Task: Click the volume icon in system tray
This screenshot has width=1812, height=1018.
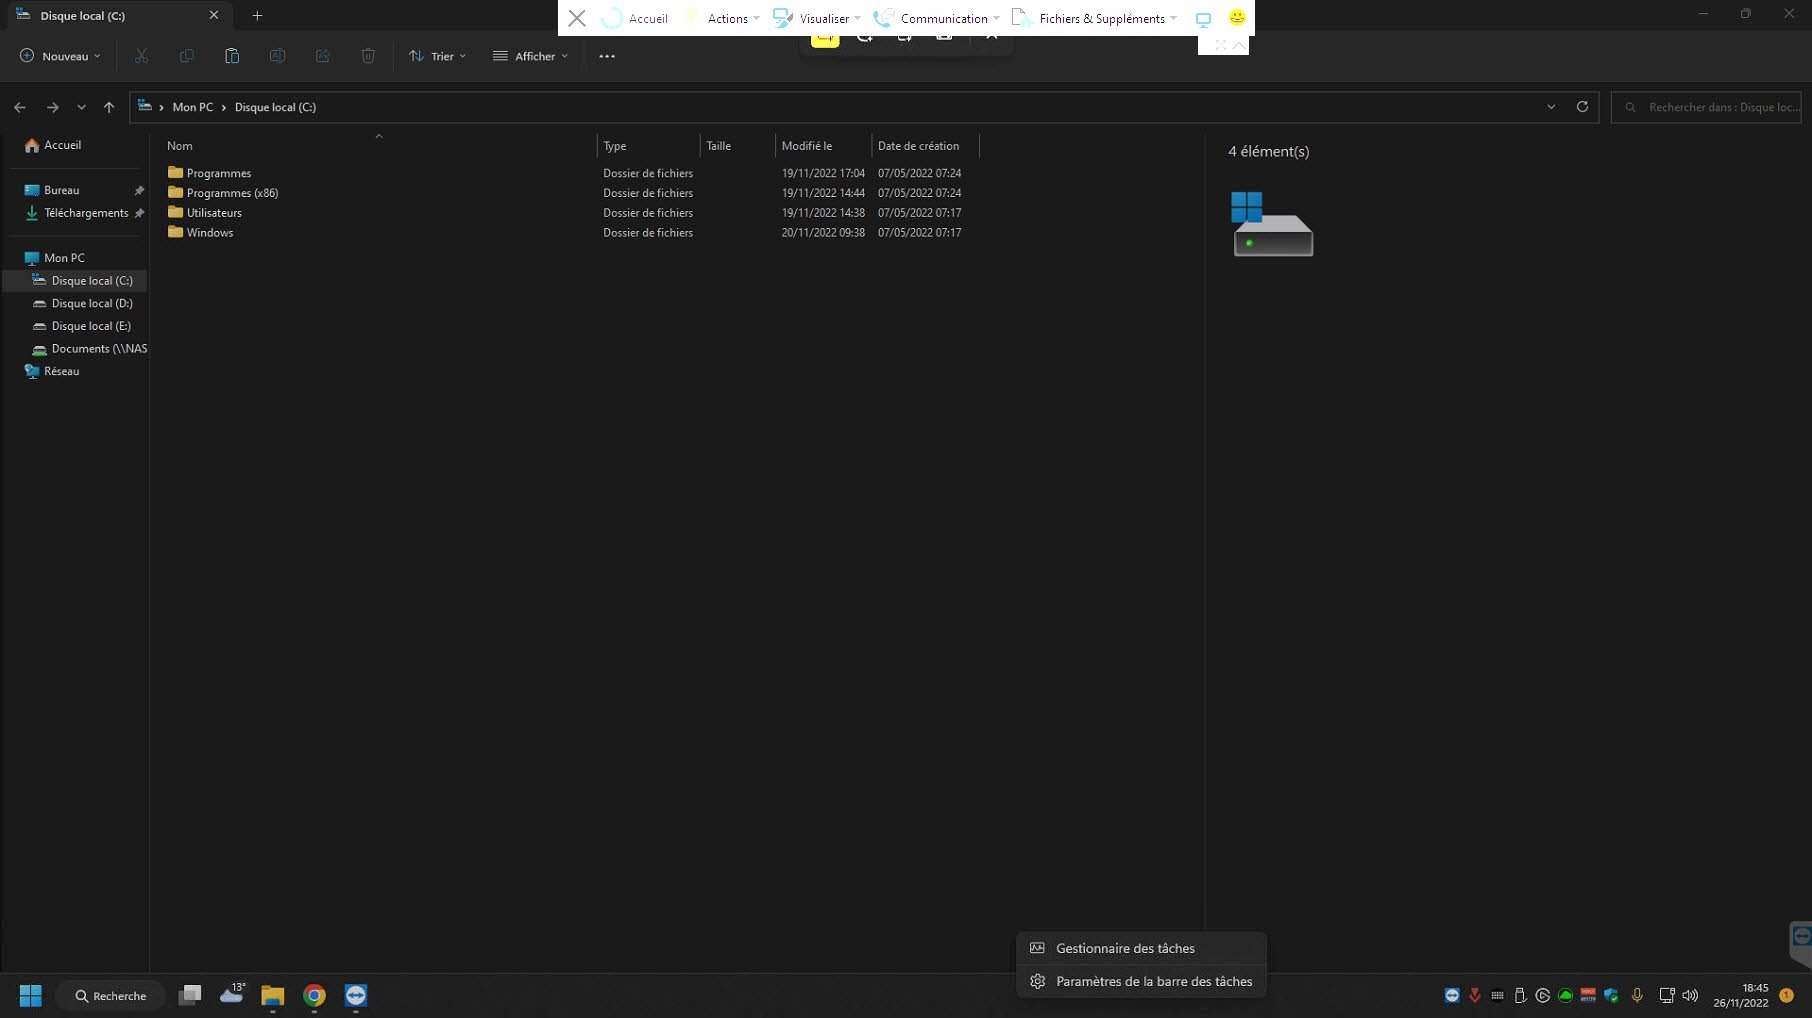Action: 1690,995
